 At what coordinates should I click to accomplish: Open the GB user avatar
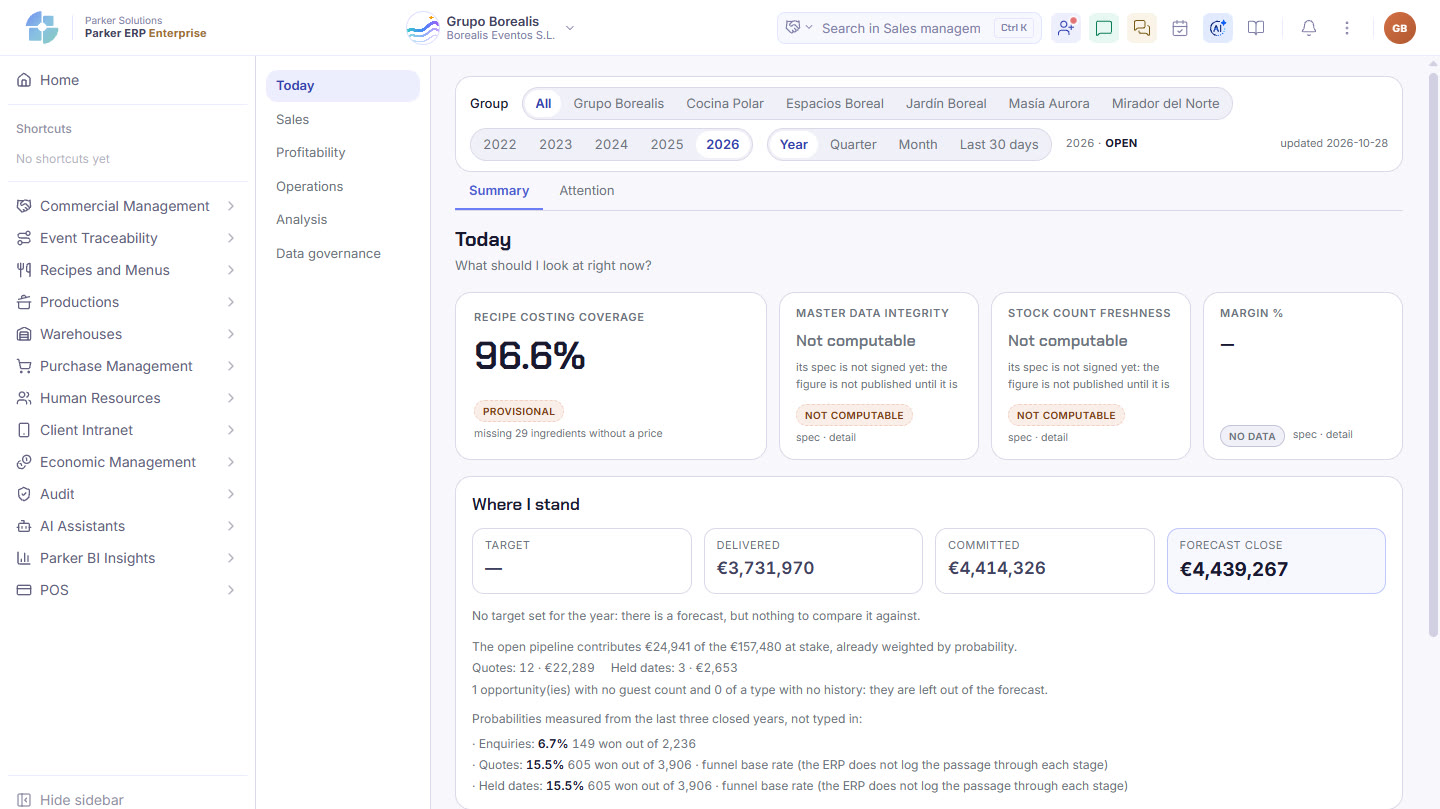pyautogui.click(x=1400, y=28)
